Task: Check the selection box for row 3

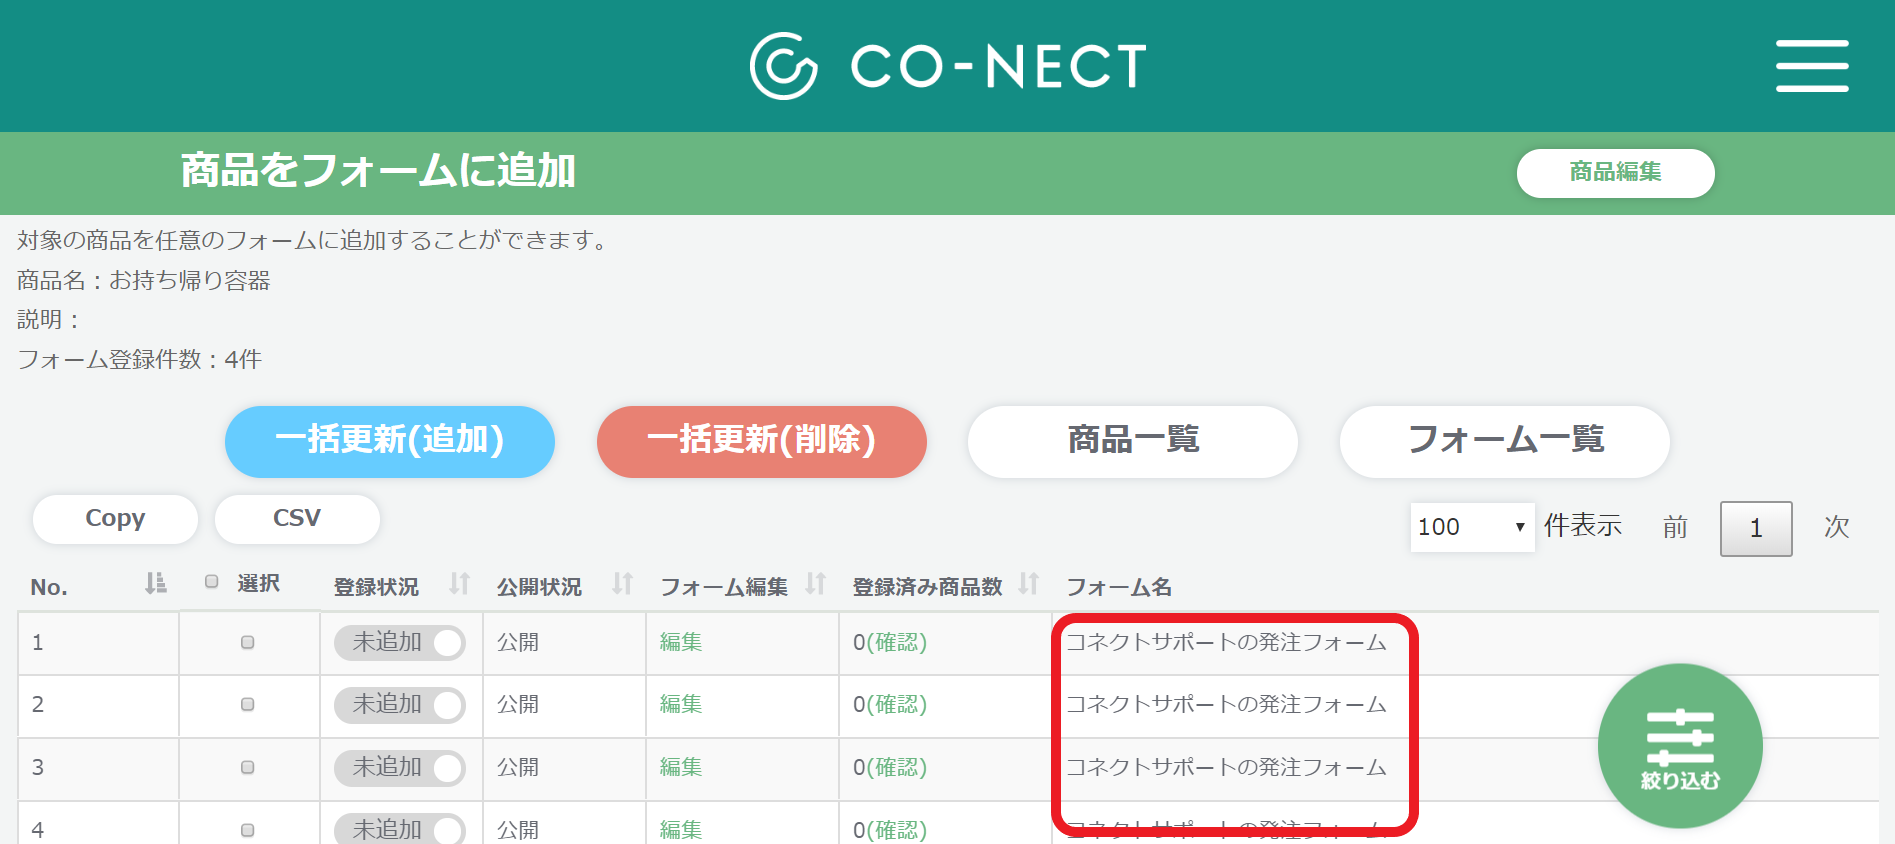Action: 248,768
